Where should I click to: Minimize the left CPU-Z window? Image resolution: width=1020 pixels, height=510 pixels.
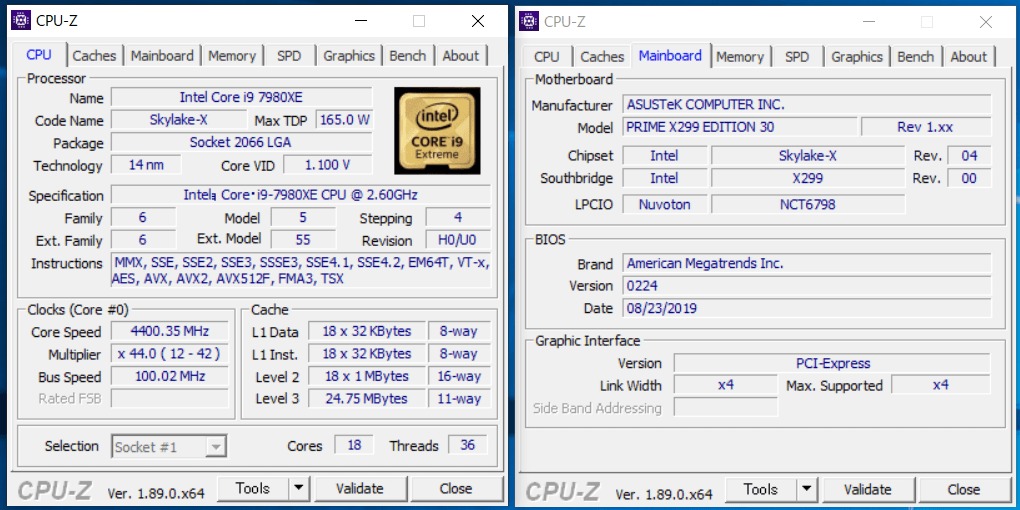tap(361, 21)
